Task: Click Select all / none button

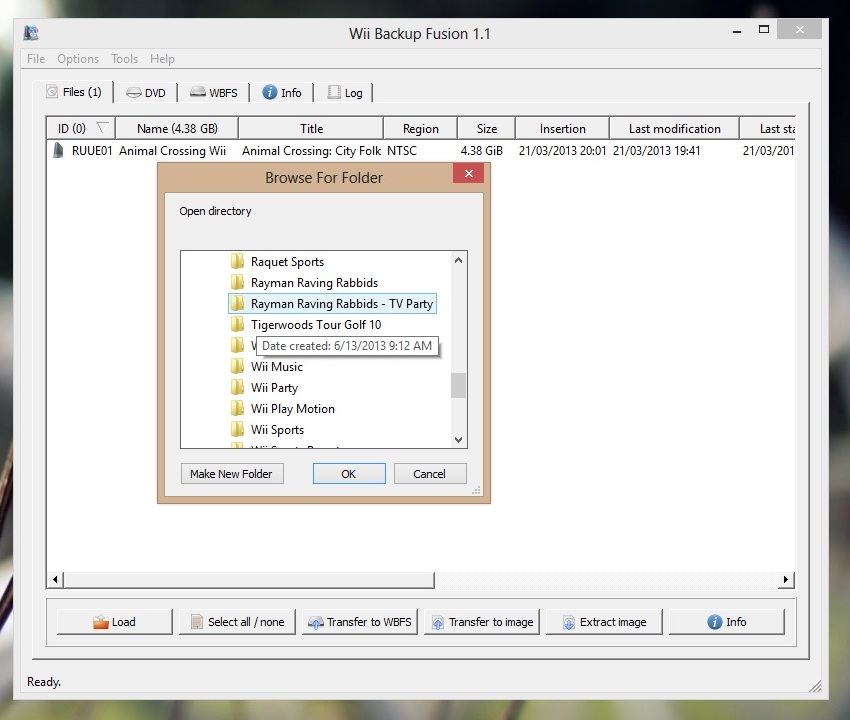Action: pos(237,622)
